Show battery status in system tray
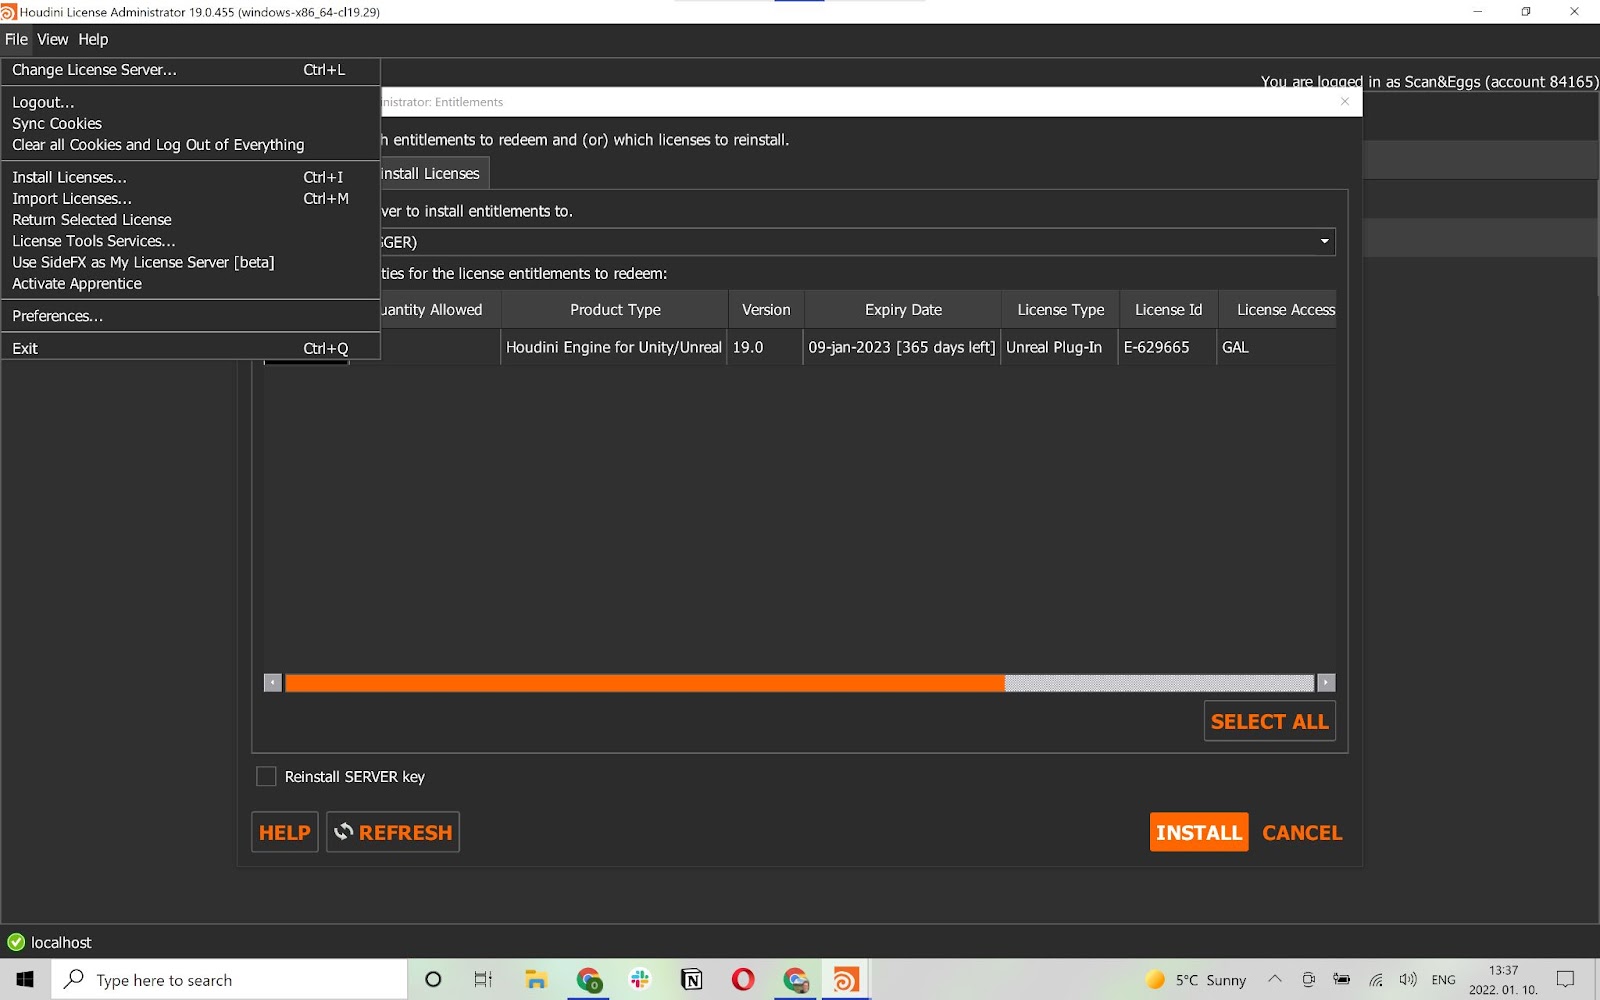The height and width of the screenshot is (1000, 1600). click(x=1342, y=980)
